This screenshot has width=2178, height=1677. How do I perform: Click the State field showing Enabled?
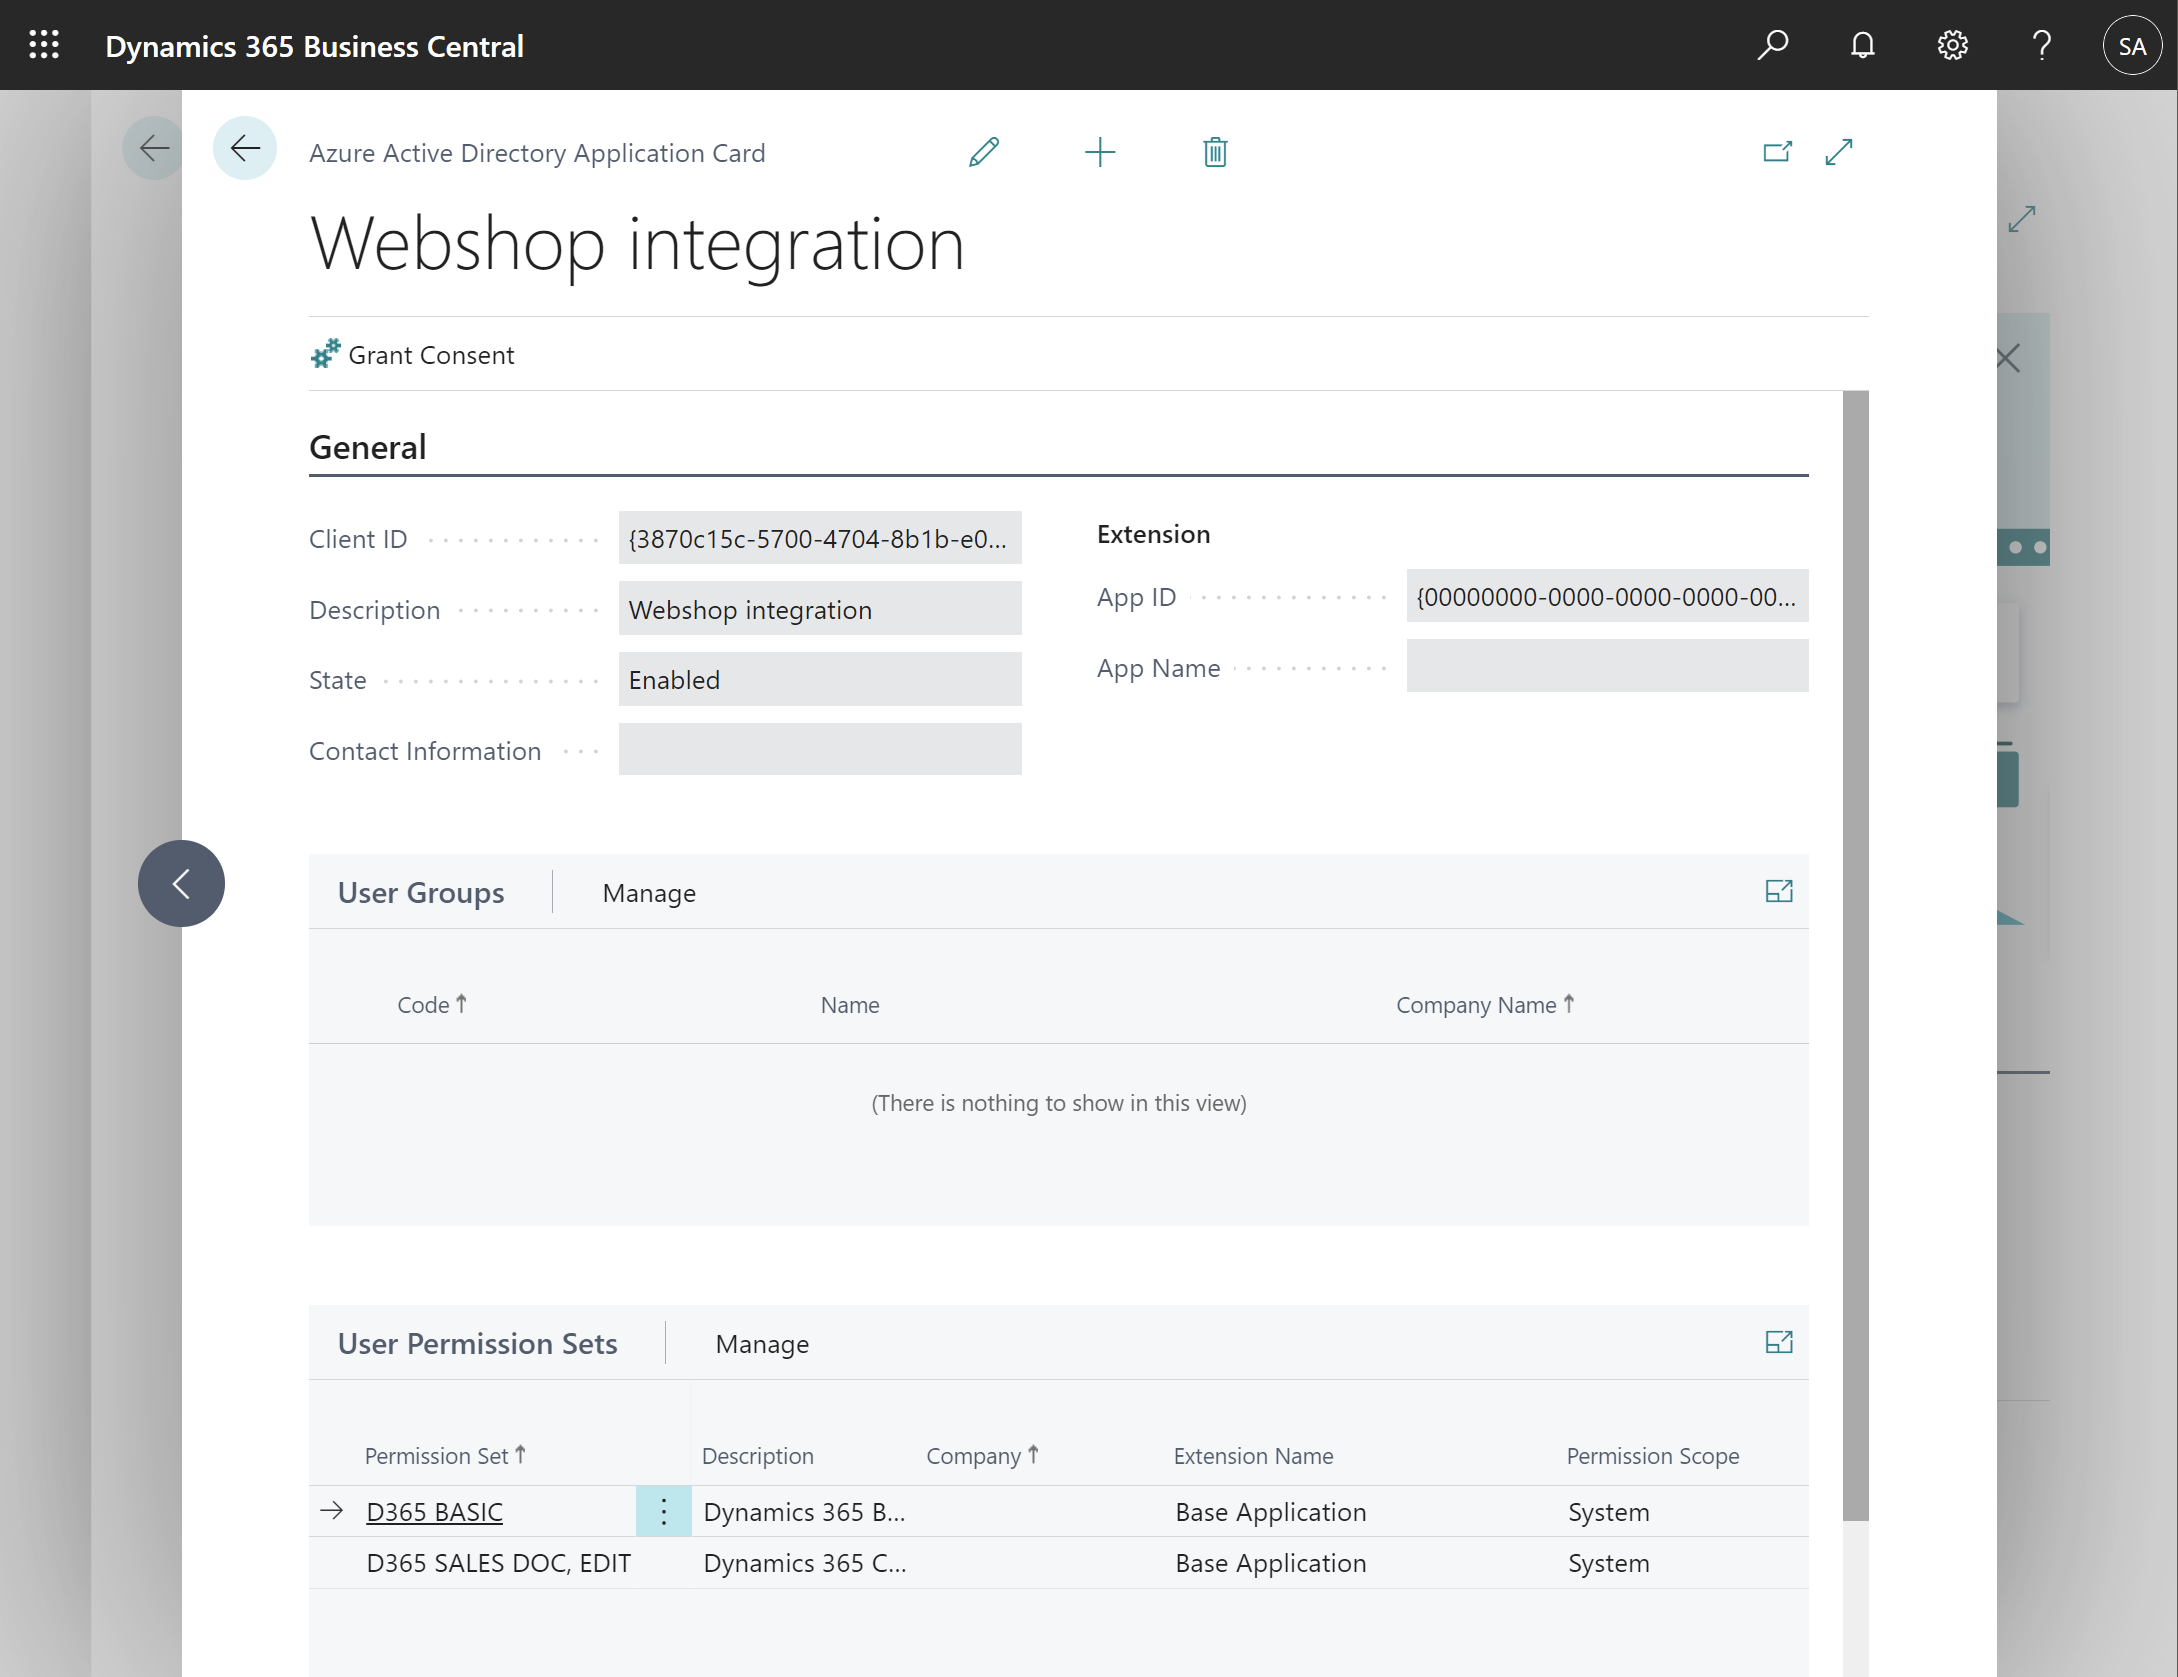point(820,679)
